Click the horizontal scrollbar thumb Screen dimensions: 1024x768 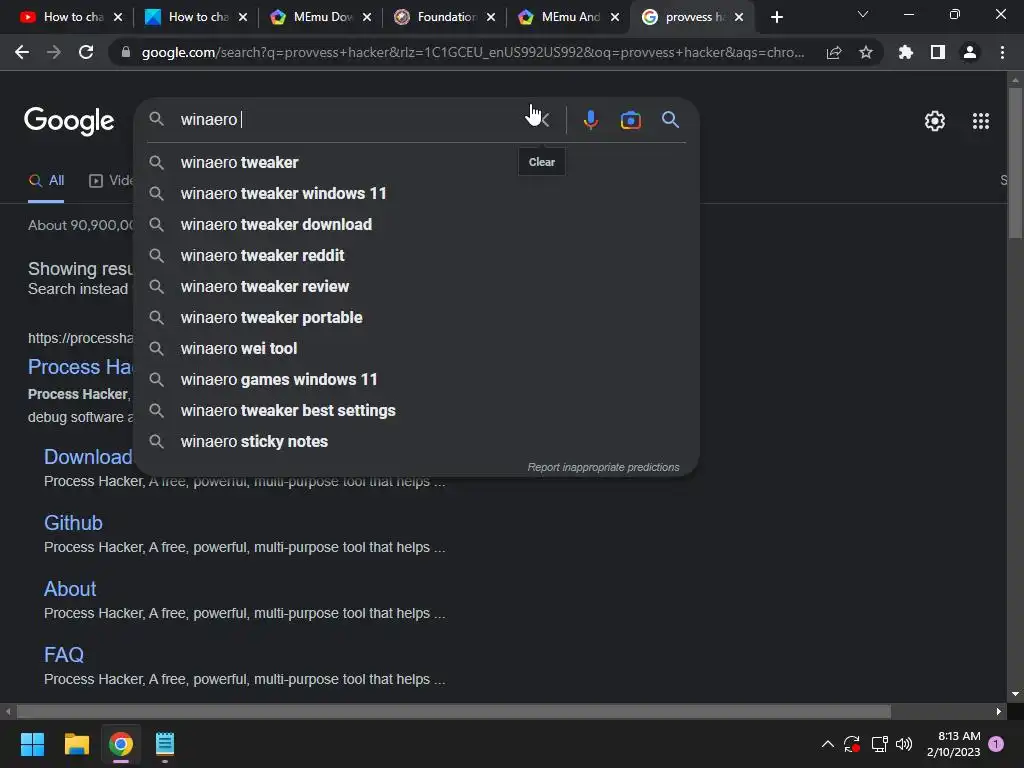click(454, 711)
